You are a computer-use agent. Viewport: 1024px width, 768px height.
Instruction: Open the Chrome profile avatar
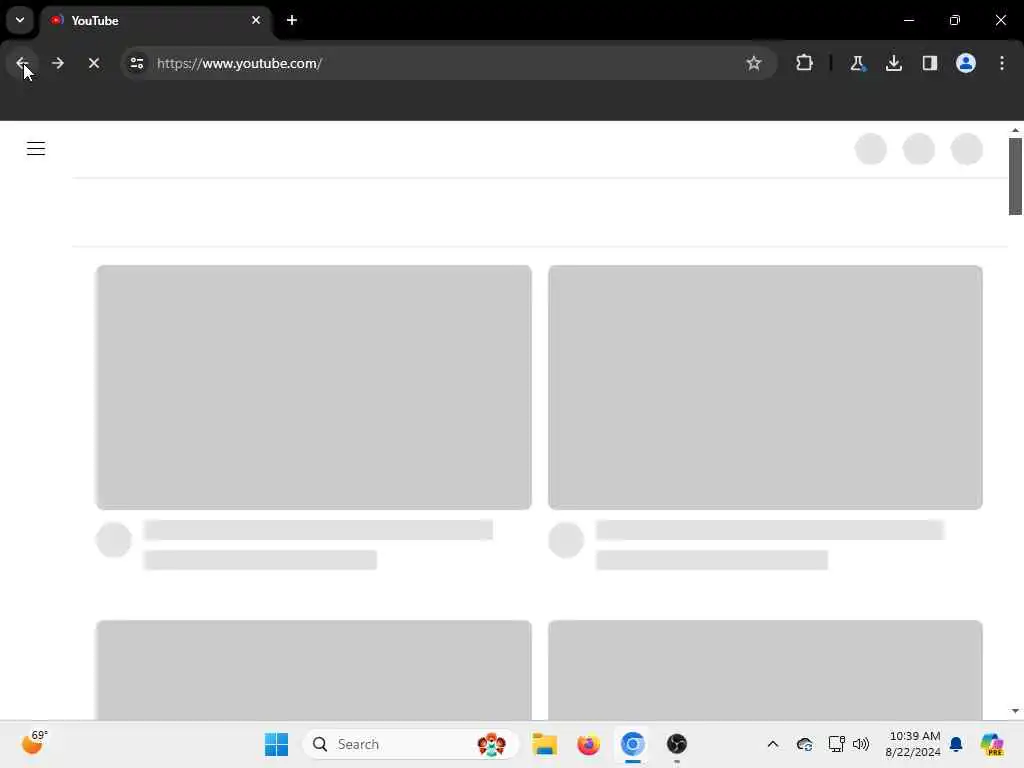coord(966,63)
